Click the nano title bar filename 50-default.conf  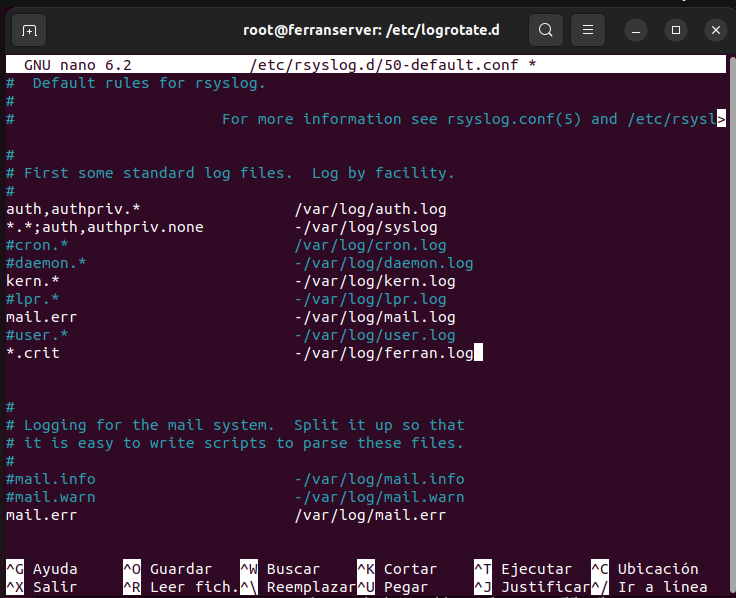[389, 65]
